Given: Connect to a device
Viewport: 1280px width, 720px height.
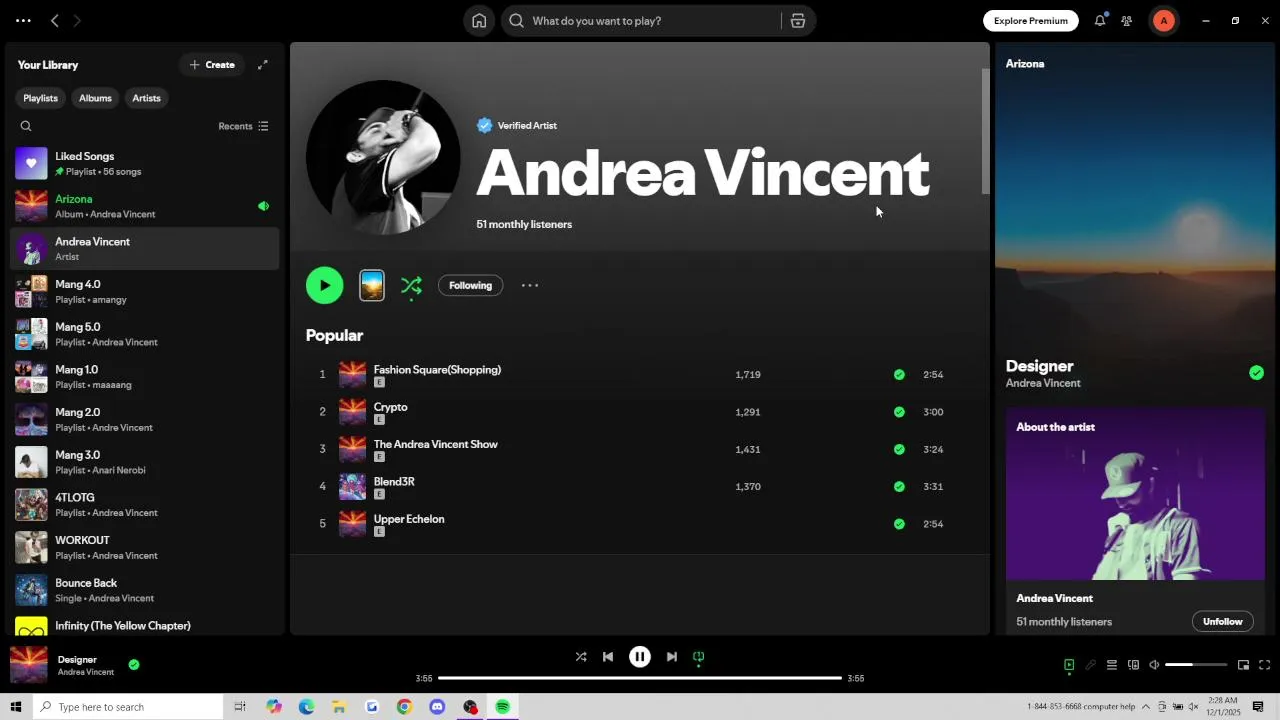Looking at the screenshot, I should point(1133,665).
